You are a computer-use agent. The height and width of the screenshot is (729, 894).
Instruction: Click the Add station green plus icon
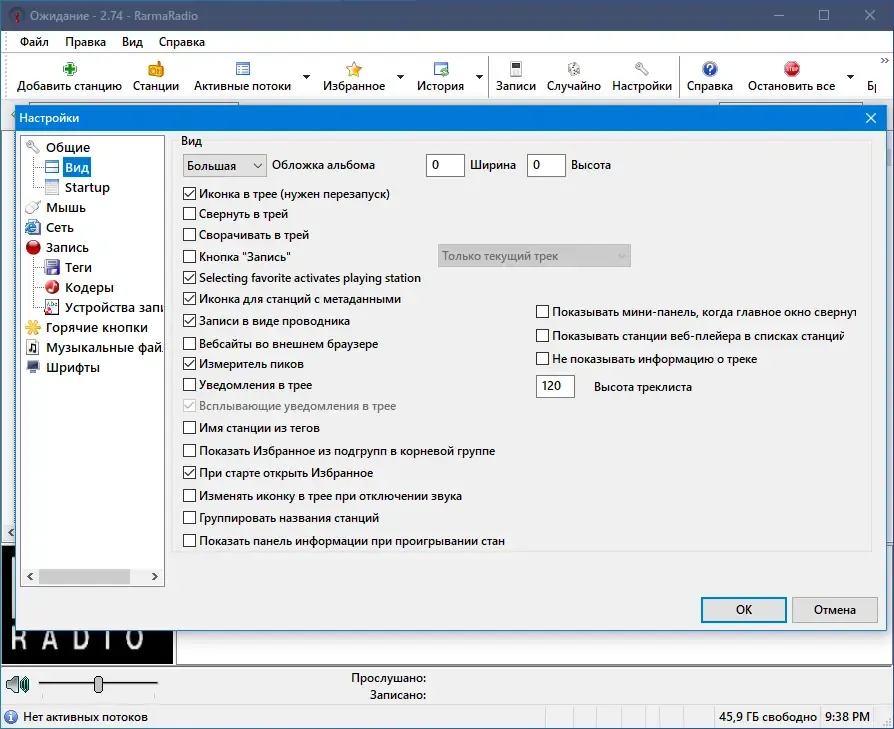coord(70,70)
